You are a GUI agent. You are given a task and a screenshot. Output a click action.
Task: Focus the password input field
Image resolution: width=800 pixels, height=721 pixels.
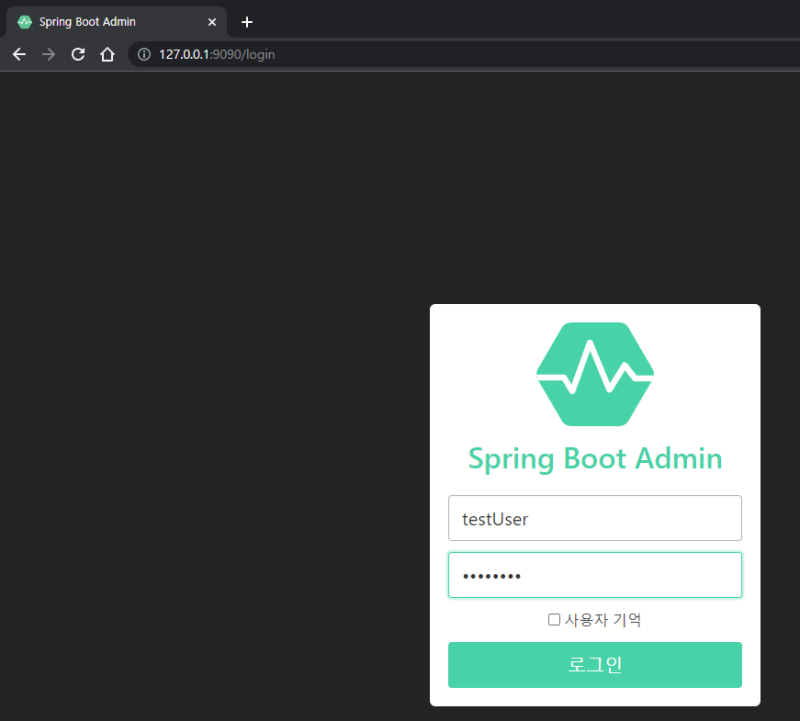(595, 575)
